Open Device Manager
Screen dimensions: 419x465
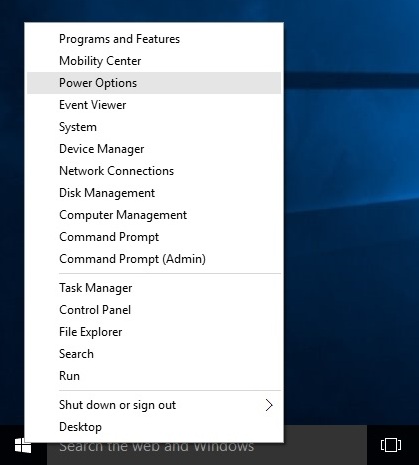[154, 149]
